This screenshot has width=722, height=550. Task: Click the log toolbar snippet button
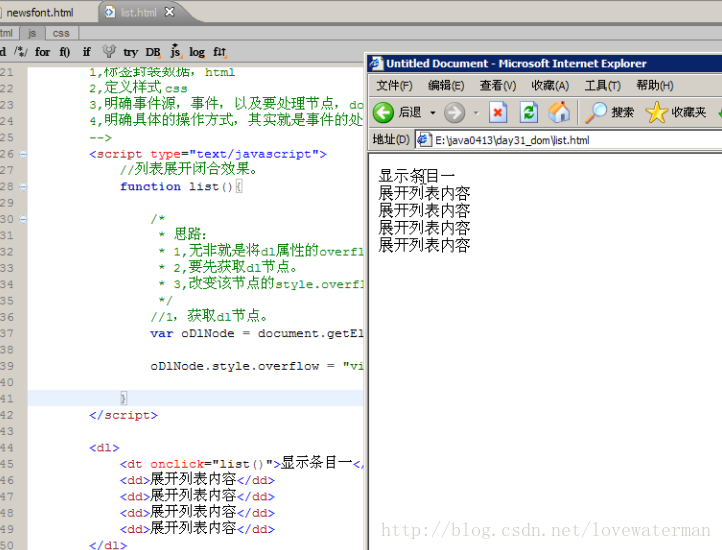click(x=197, y=52)
